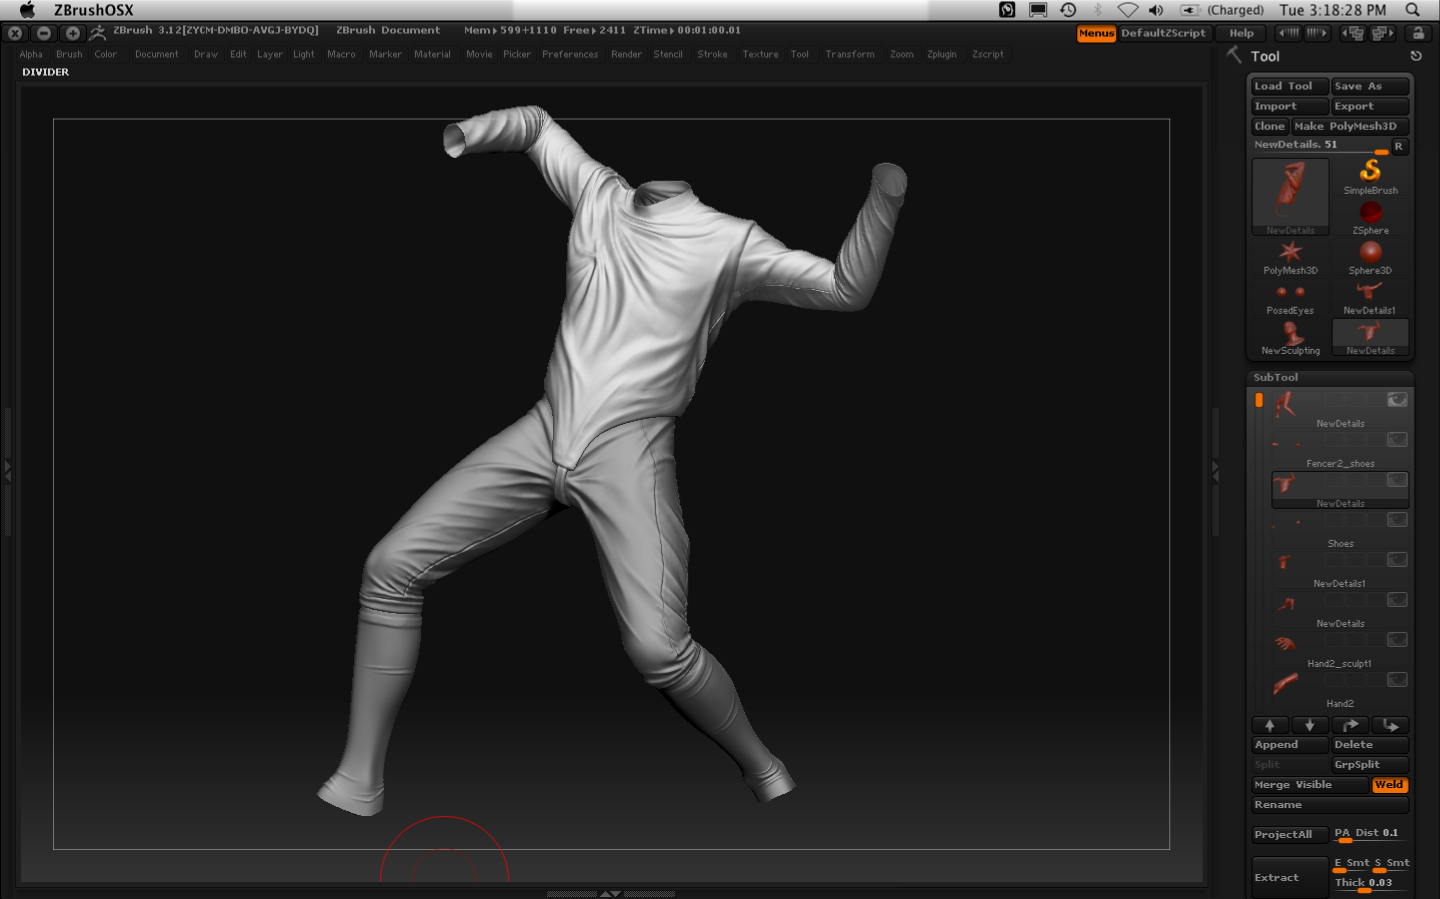Toggle visibility of selected NewDetails subtool

click(x=1397, y=480)
